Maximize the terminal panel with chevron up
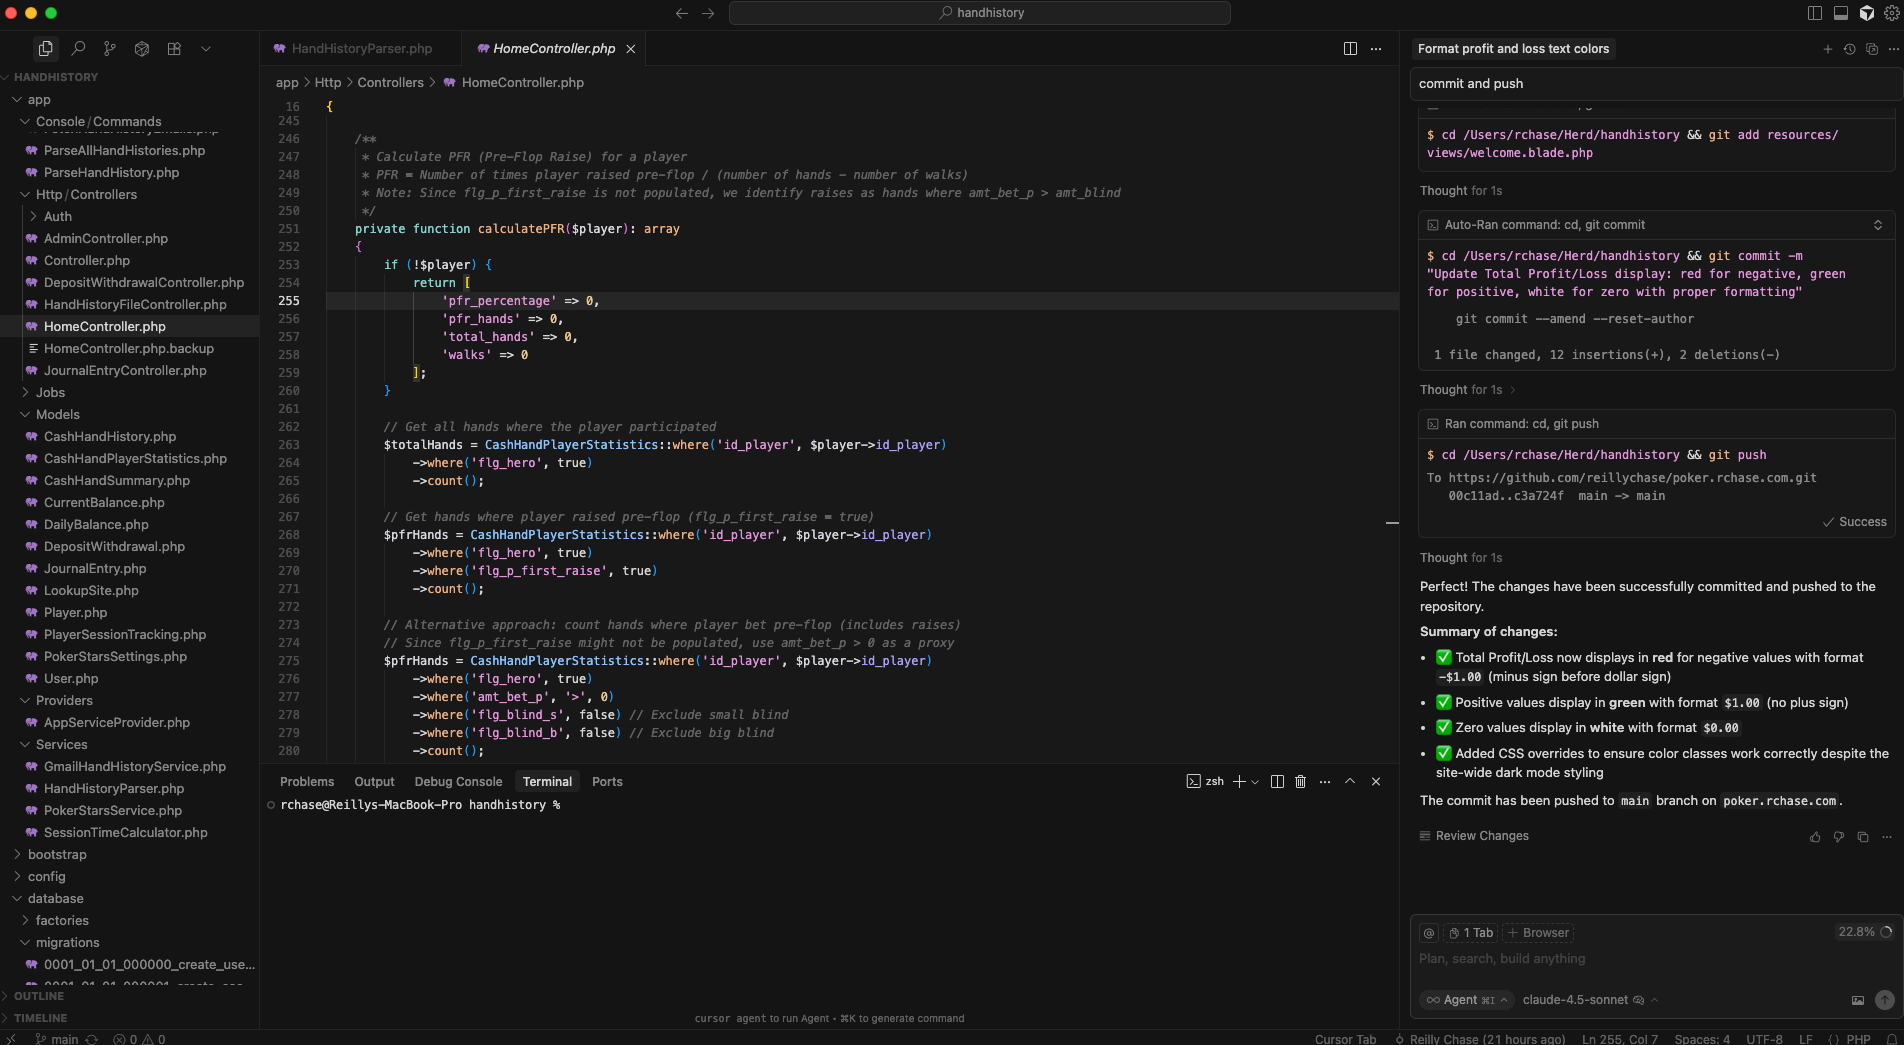The width and height of the screenshot is (1904, 1045). click(x=1350, y=781)
